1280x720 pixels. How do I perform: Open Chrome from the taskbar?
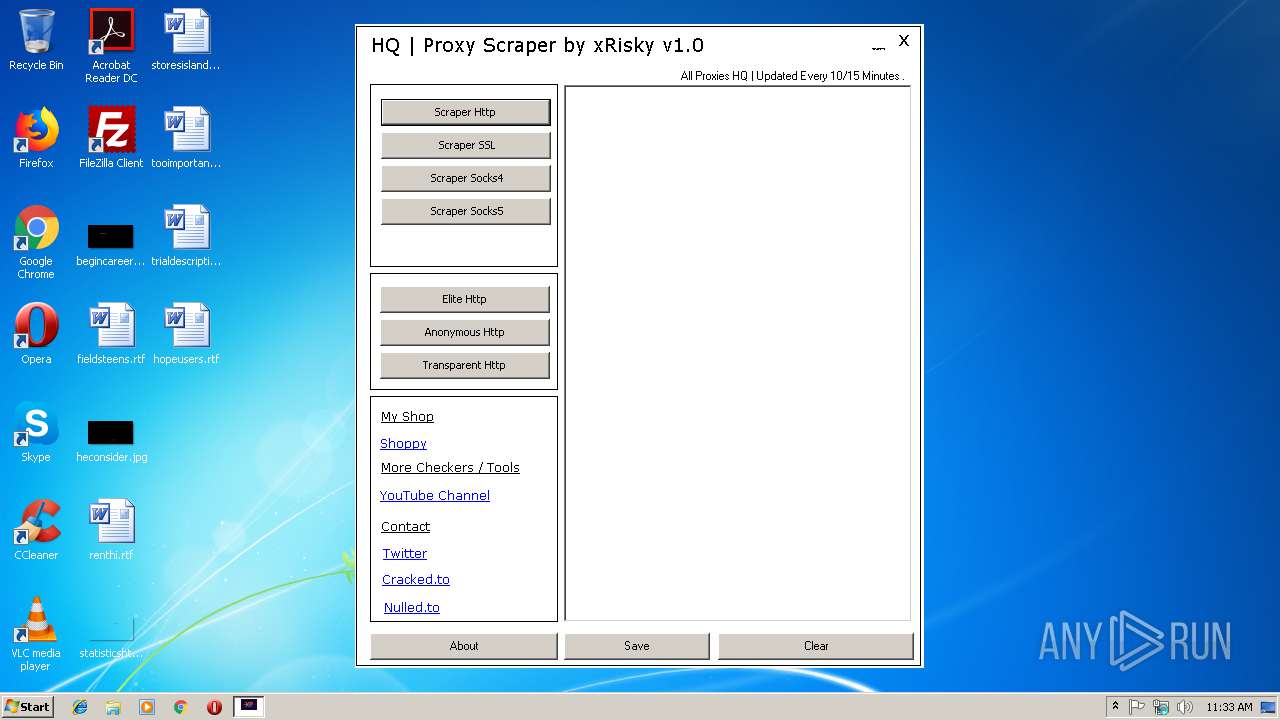(x=180, y=707)
